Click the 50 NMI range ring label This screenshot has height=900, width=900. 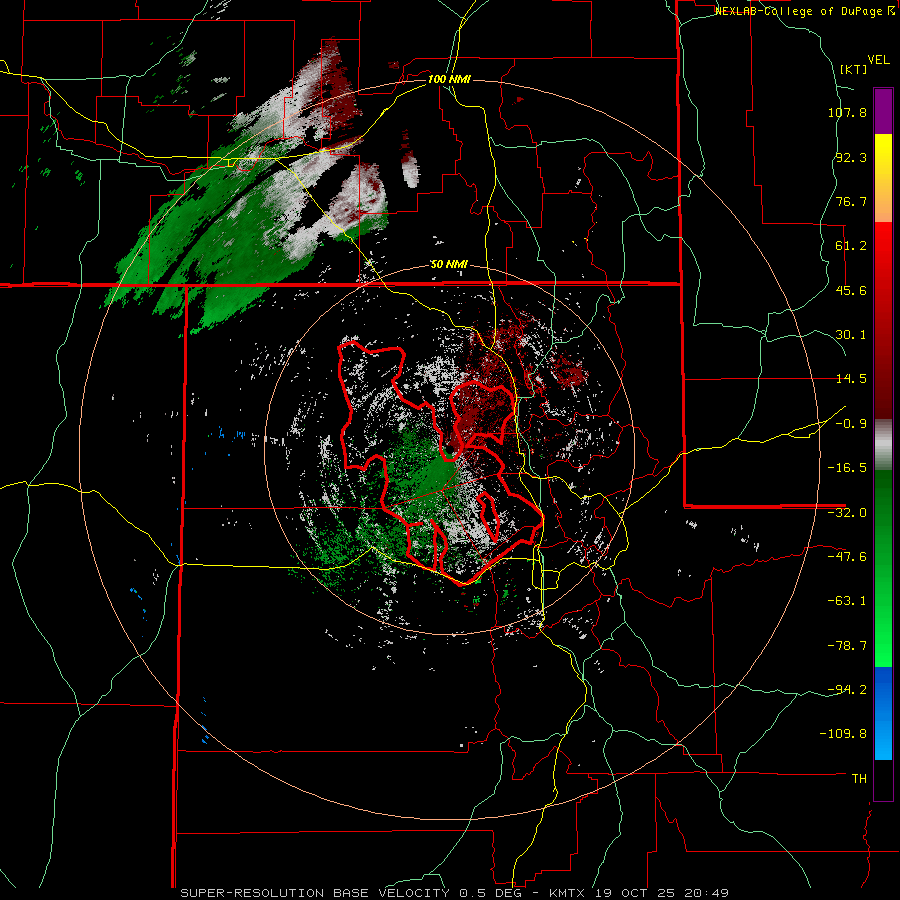coord(449,265)
